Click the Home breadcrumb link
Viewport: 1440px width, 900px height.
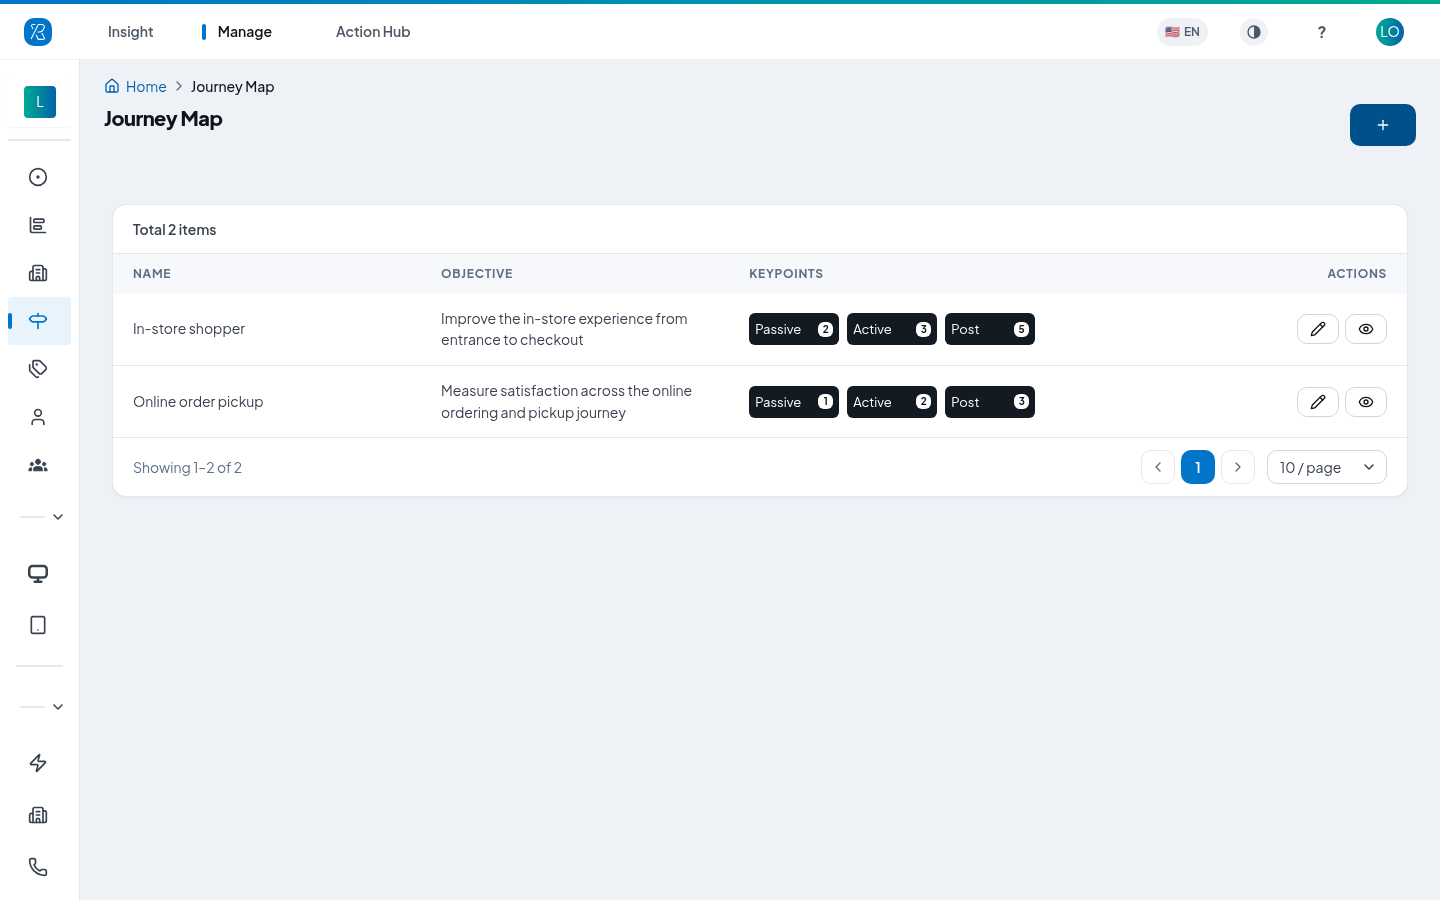[136, 87]
